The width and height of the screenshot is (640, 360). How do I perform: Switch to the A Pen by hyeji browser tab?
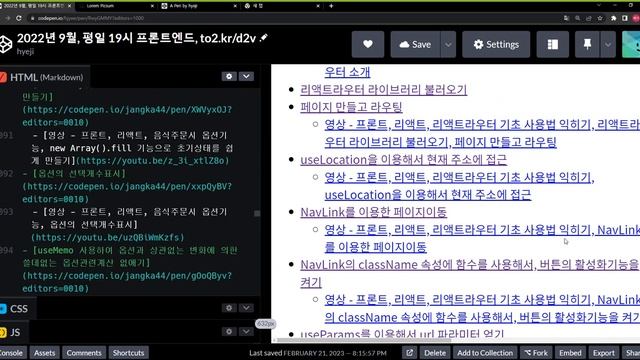(x=184, y=6)
